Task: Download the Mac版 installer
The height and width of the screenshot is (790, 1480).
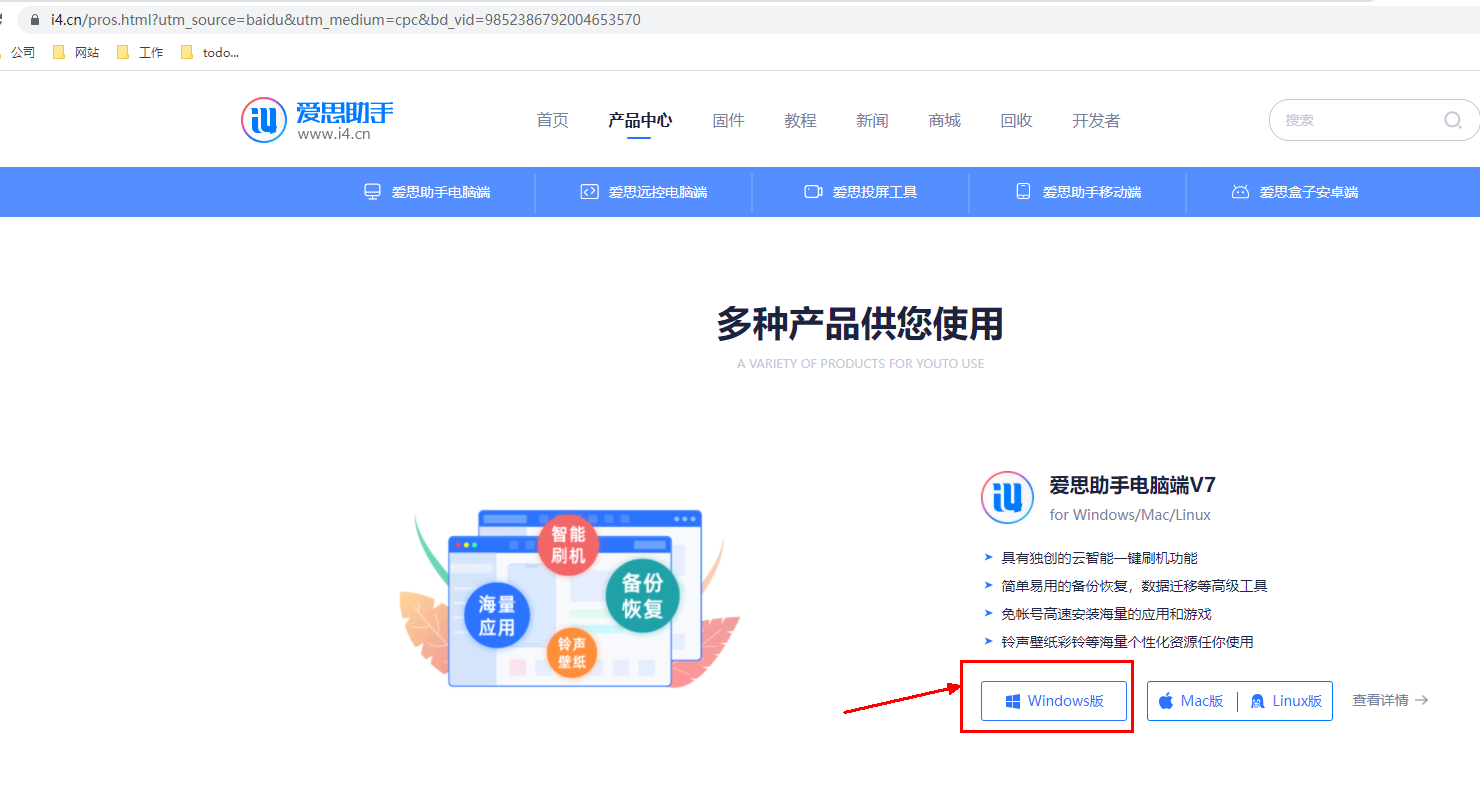Action: pyautogui.click(x=1192, y=701)
